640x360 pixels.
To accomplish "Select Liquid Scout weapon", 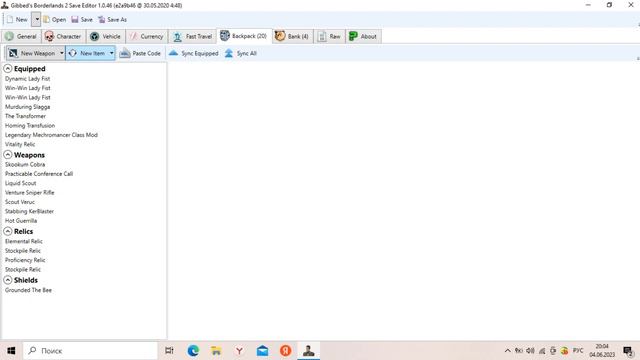I will [x=20, y=183].
